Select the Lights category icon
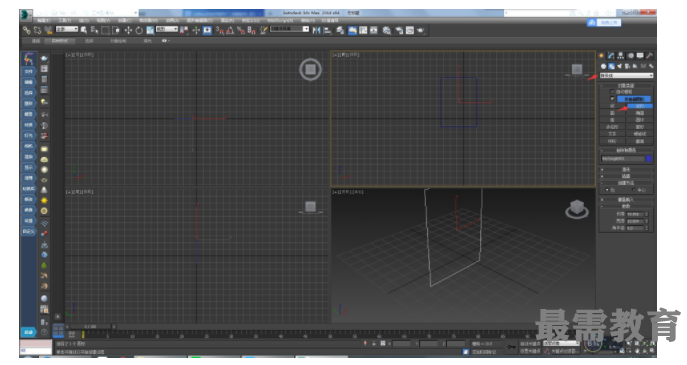Screen dimensions: 687x365 (x=620, y=66)
